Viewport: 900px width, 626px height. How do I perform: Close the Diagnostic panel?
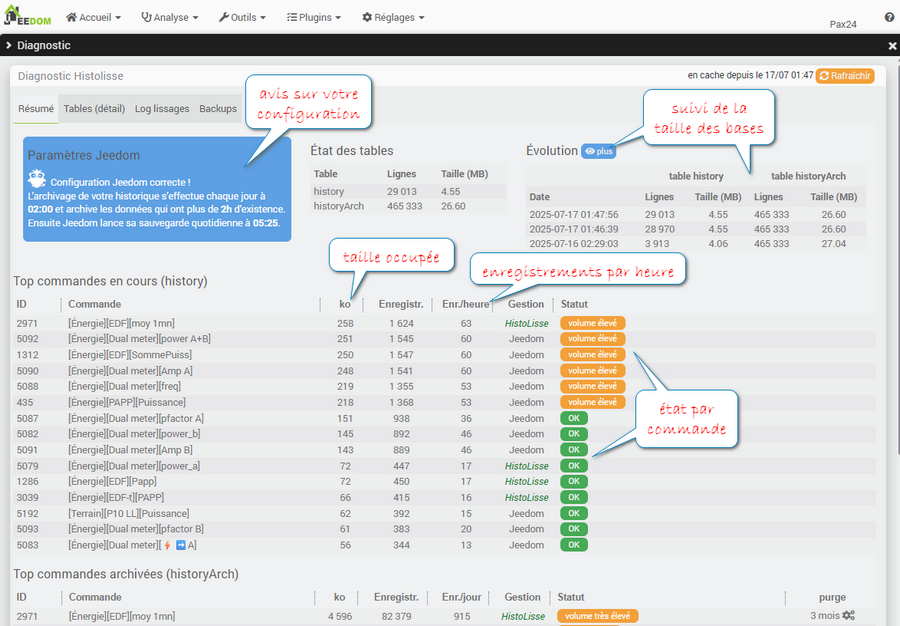pyautogui.click(x=892, y=45)
